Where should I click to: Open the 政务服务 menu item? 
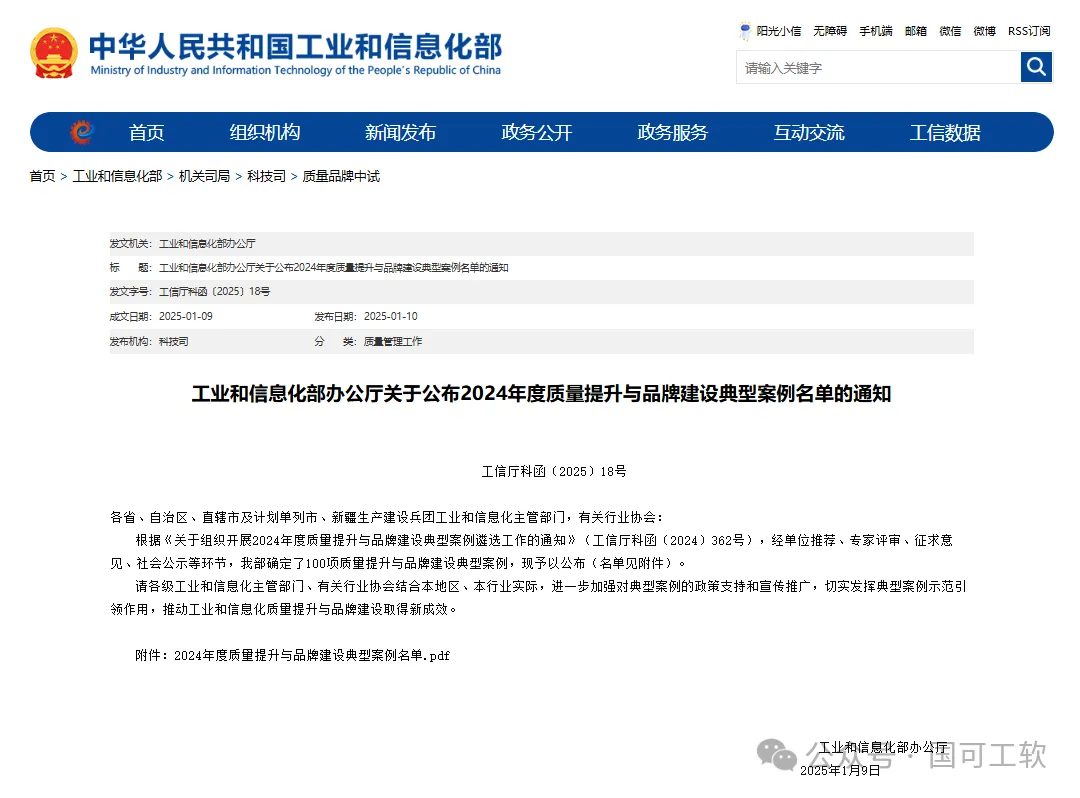[x=672, y=132]
